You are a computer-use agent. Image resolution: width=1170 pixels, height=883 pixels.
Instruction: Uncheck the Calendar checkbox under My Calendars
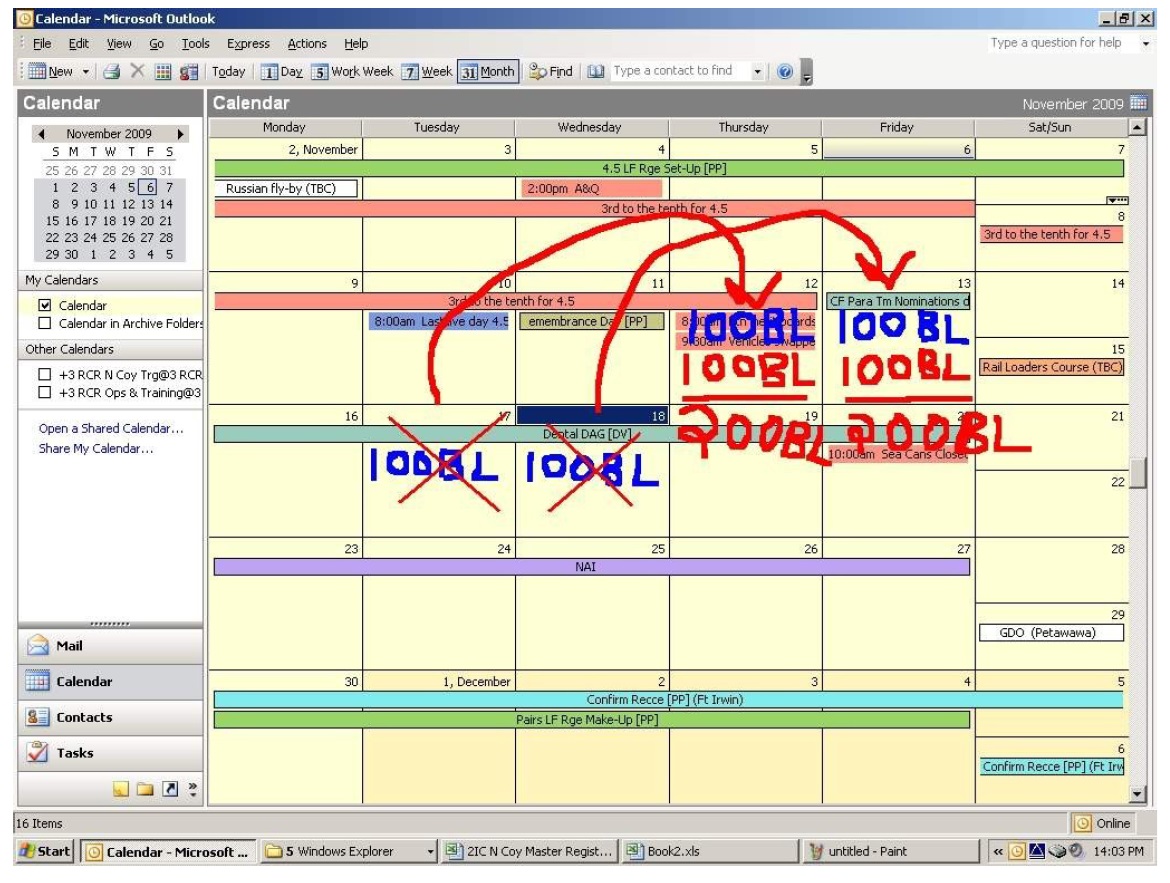click(44, 306)
